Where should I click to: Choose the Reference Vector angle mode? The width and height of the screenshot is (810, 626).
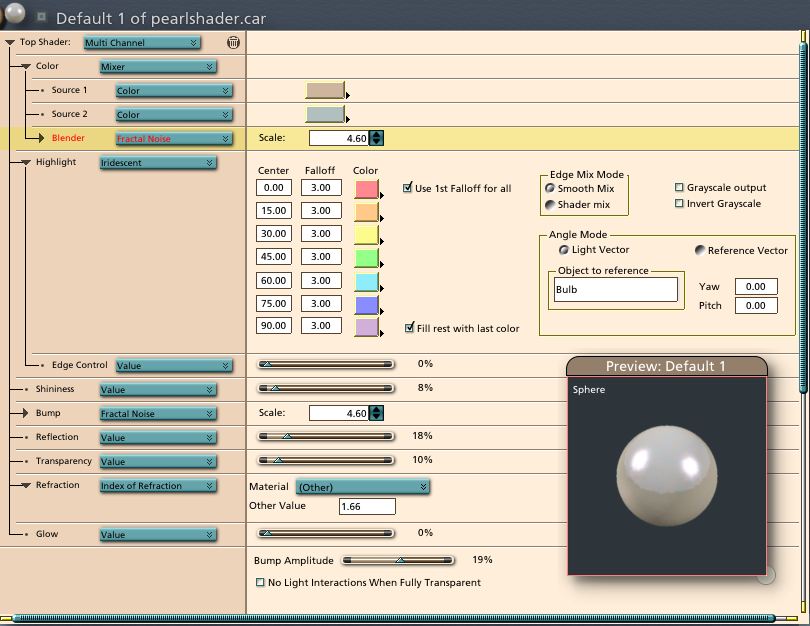click(x=700, y=250)
